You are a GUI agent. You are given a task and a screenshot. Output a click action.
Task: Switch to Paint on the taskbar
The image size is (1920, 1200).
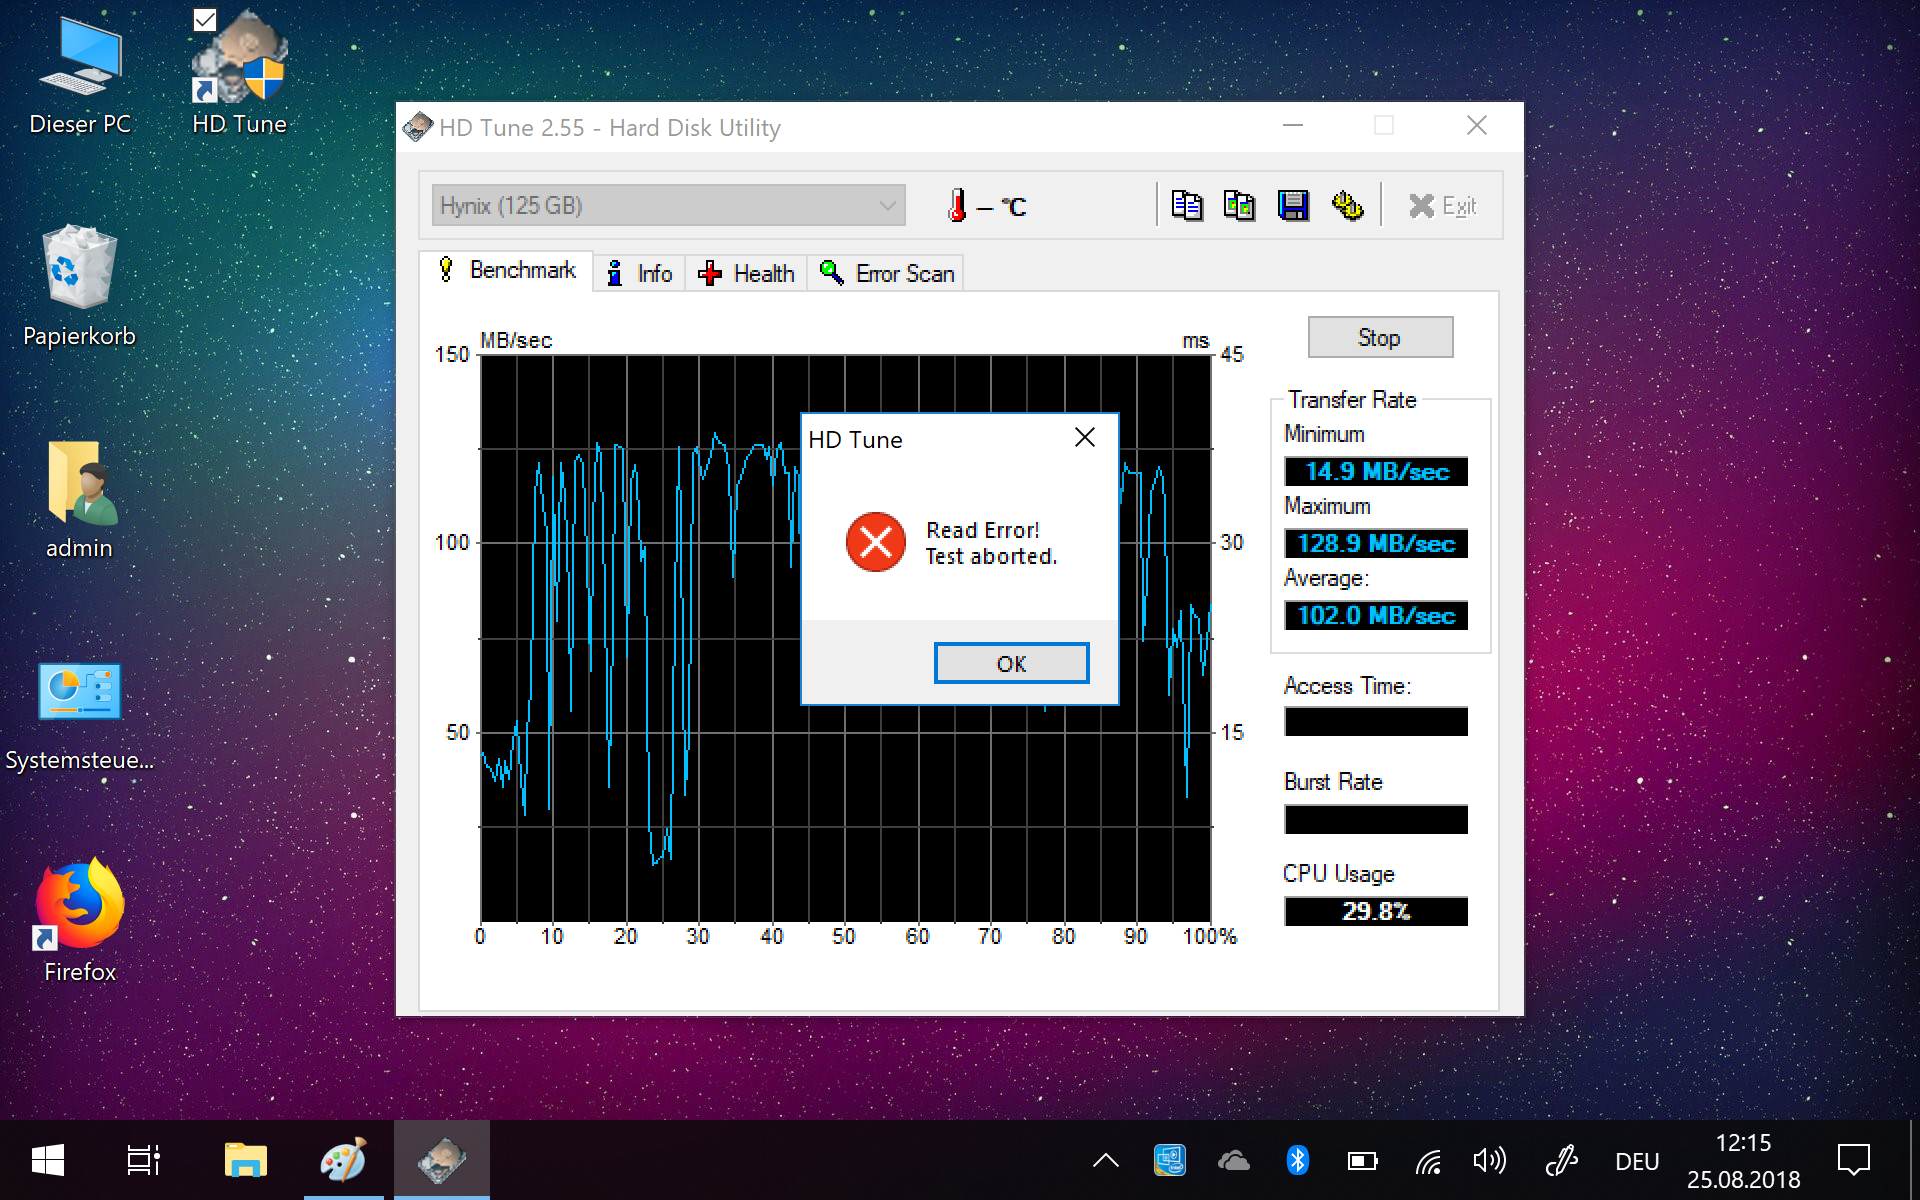click(343, 1160)
